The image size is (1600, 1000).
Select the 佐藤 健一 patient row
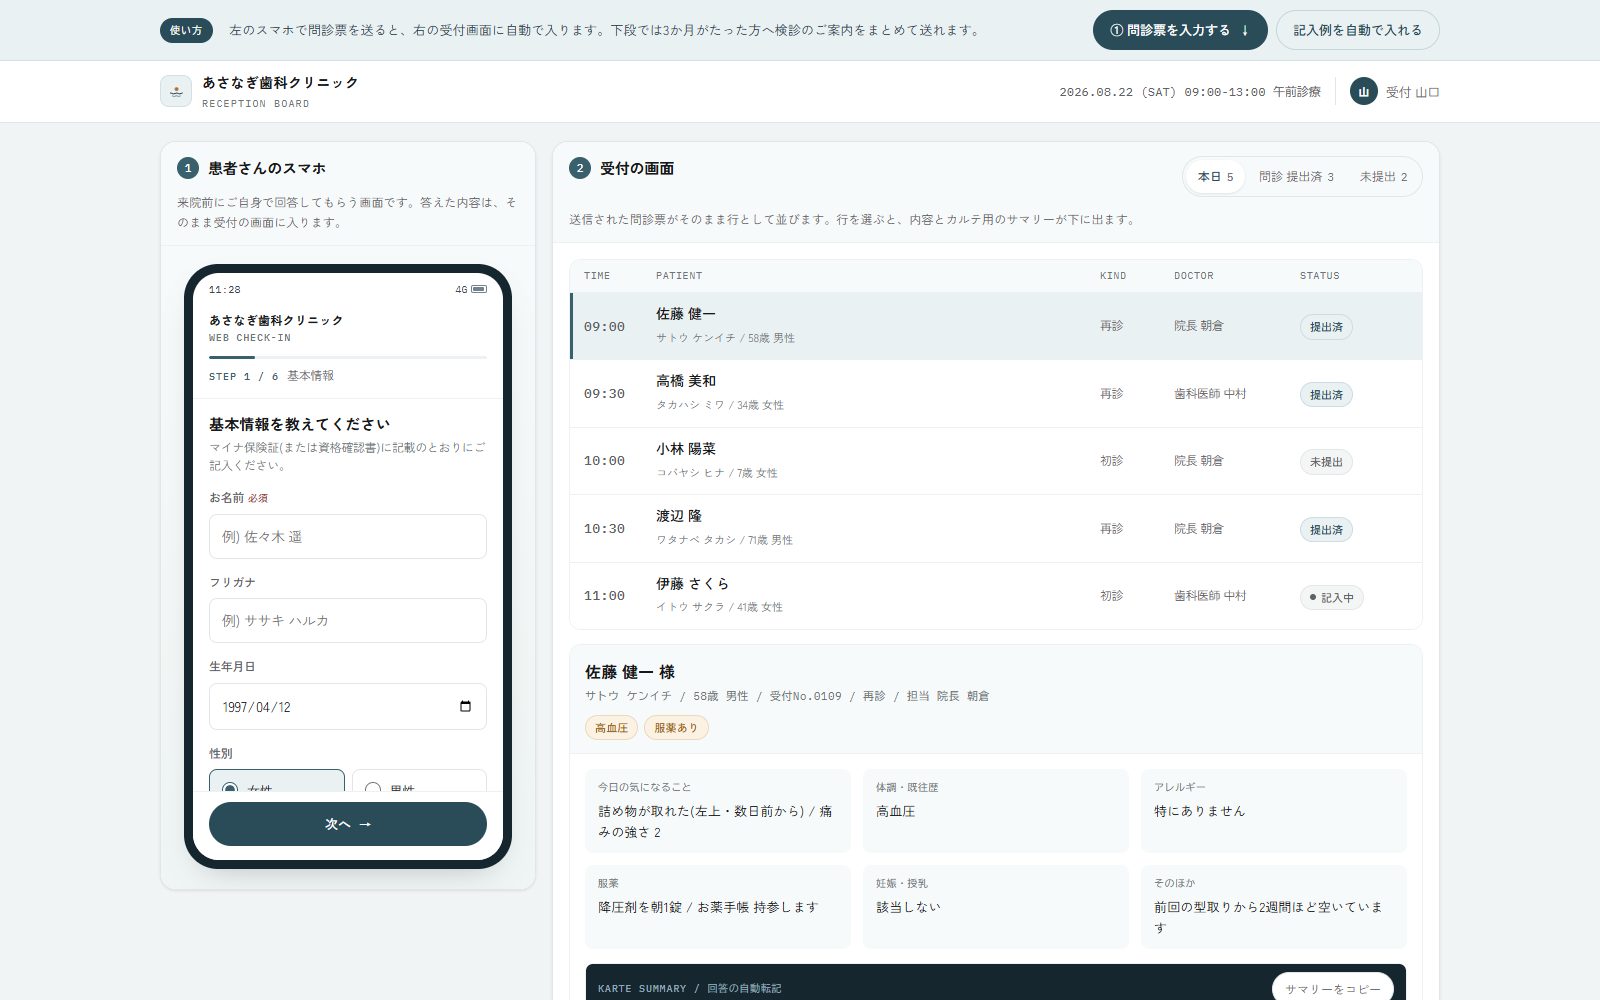(x=996, y=326)
